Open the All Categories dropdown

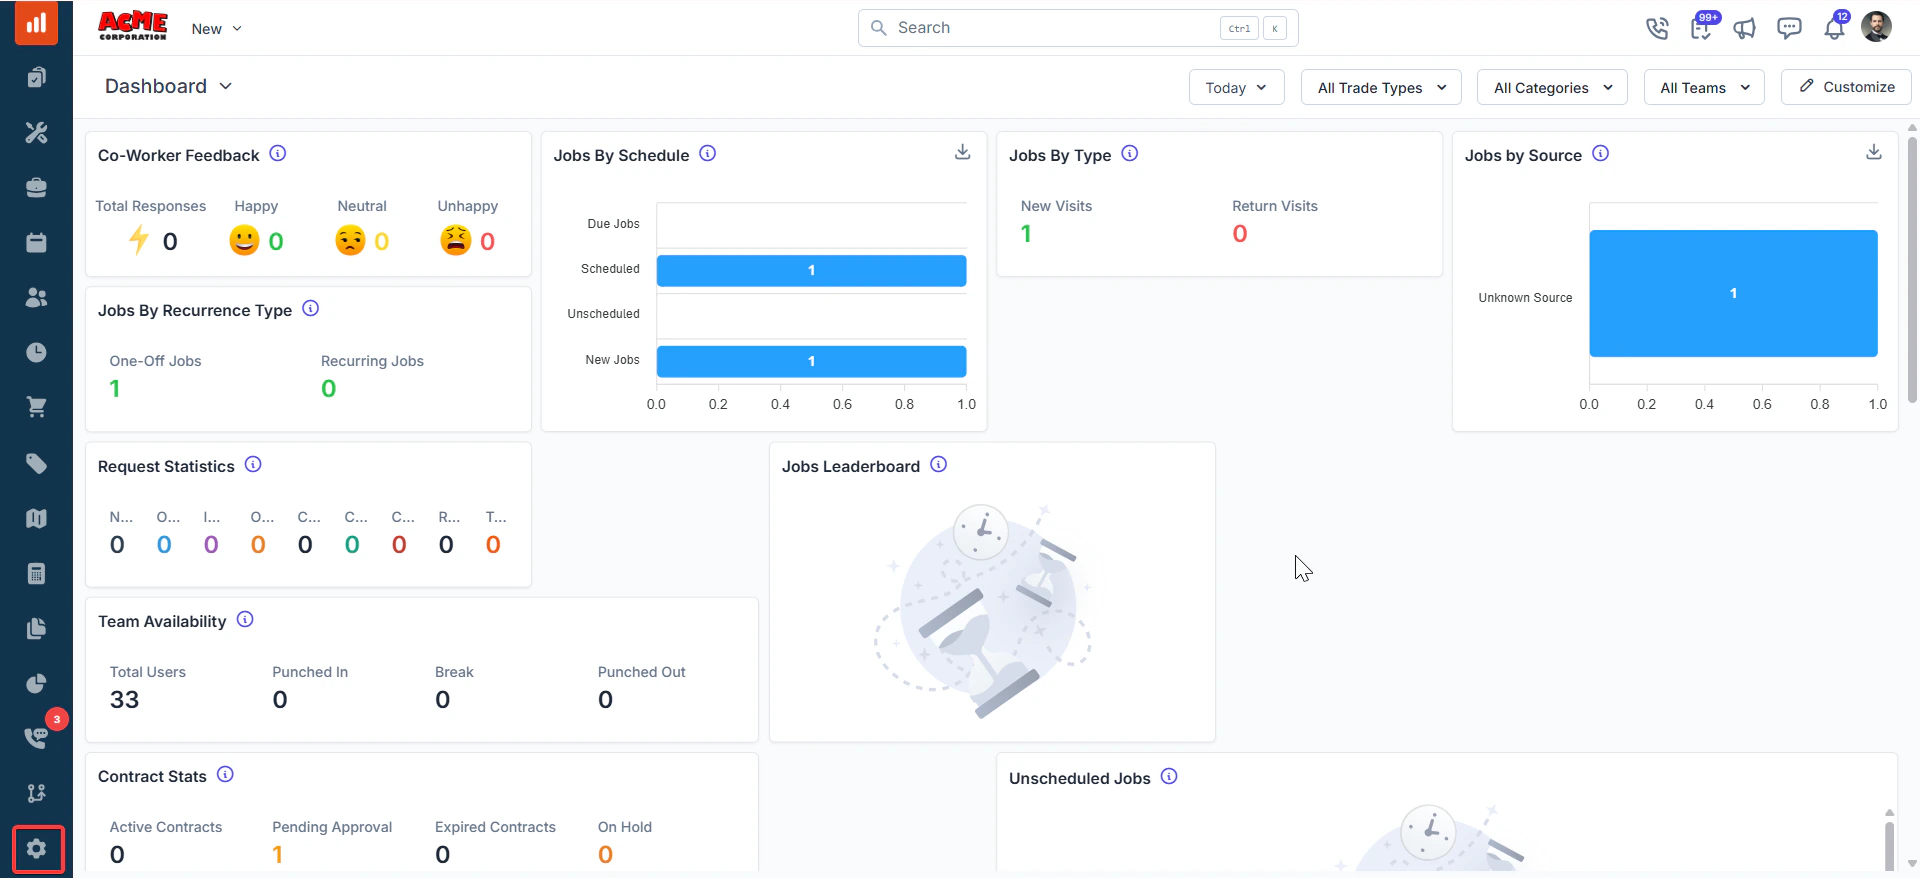click(x=1552, y=87)
